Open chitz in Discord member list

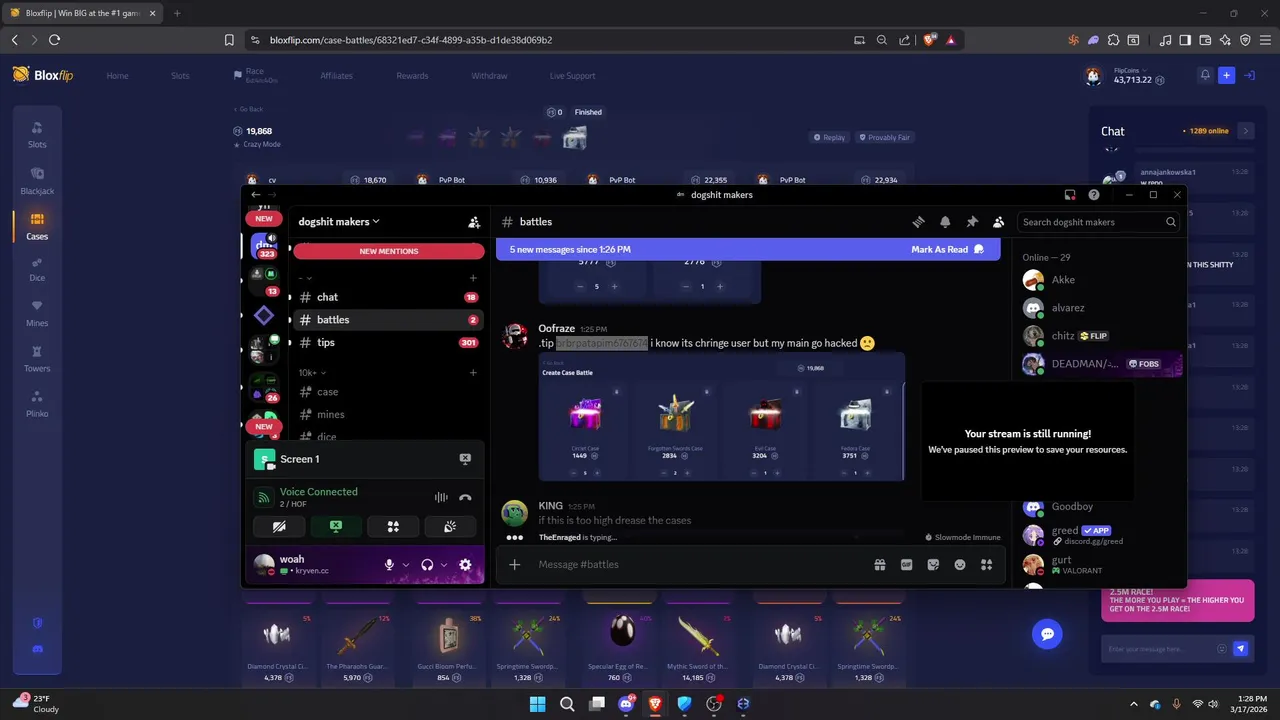coord(1100,336)
